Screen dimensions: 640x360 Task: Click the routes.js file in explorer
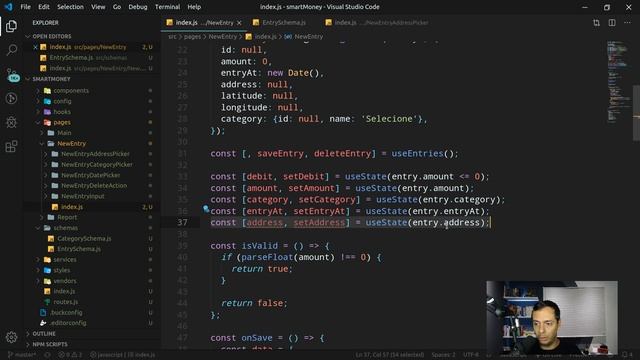click(x=65, y=302)
